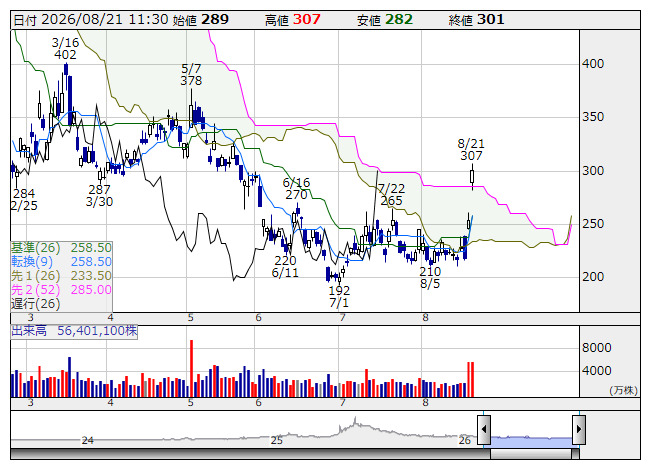The image size is (653, 470).
Task: Click the tallest red volume bar in May
Action: pos(192,368)
